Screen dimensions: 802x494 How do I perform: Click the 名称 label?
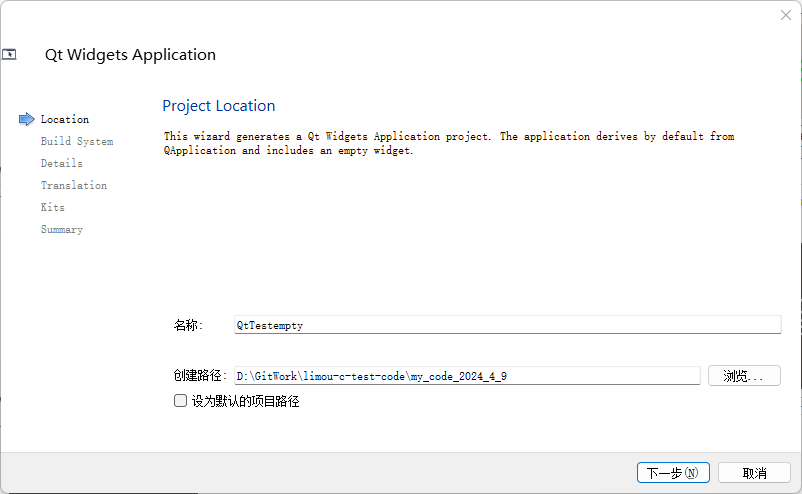coord(188,325)
